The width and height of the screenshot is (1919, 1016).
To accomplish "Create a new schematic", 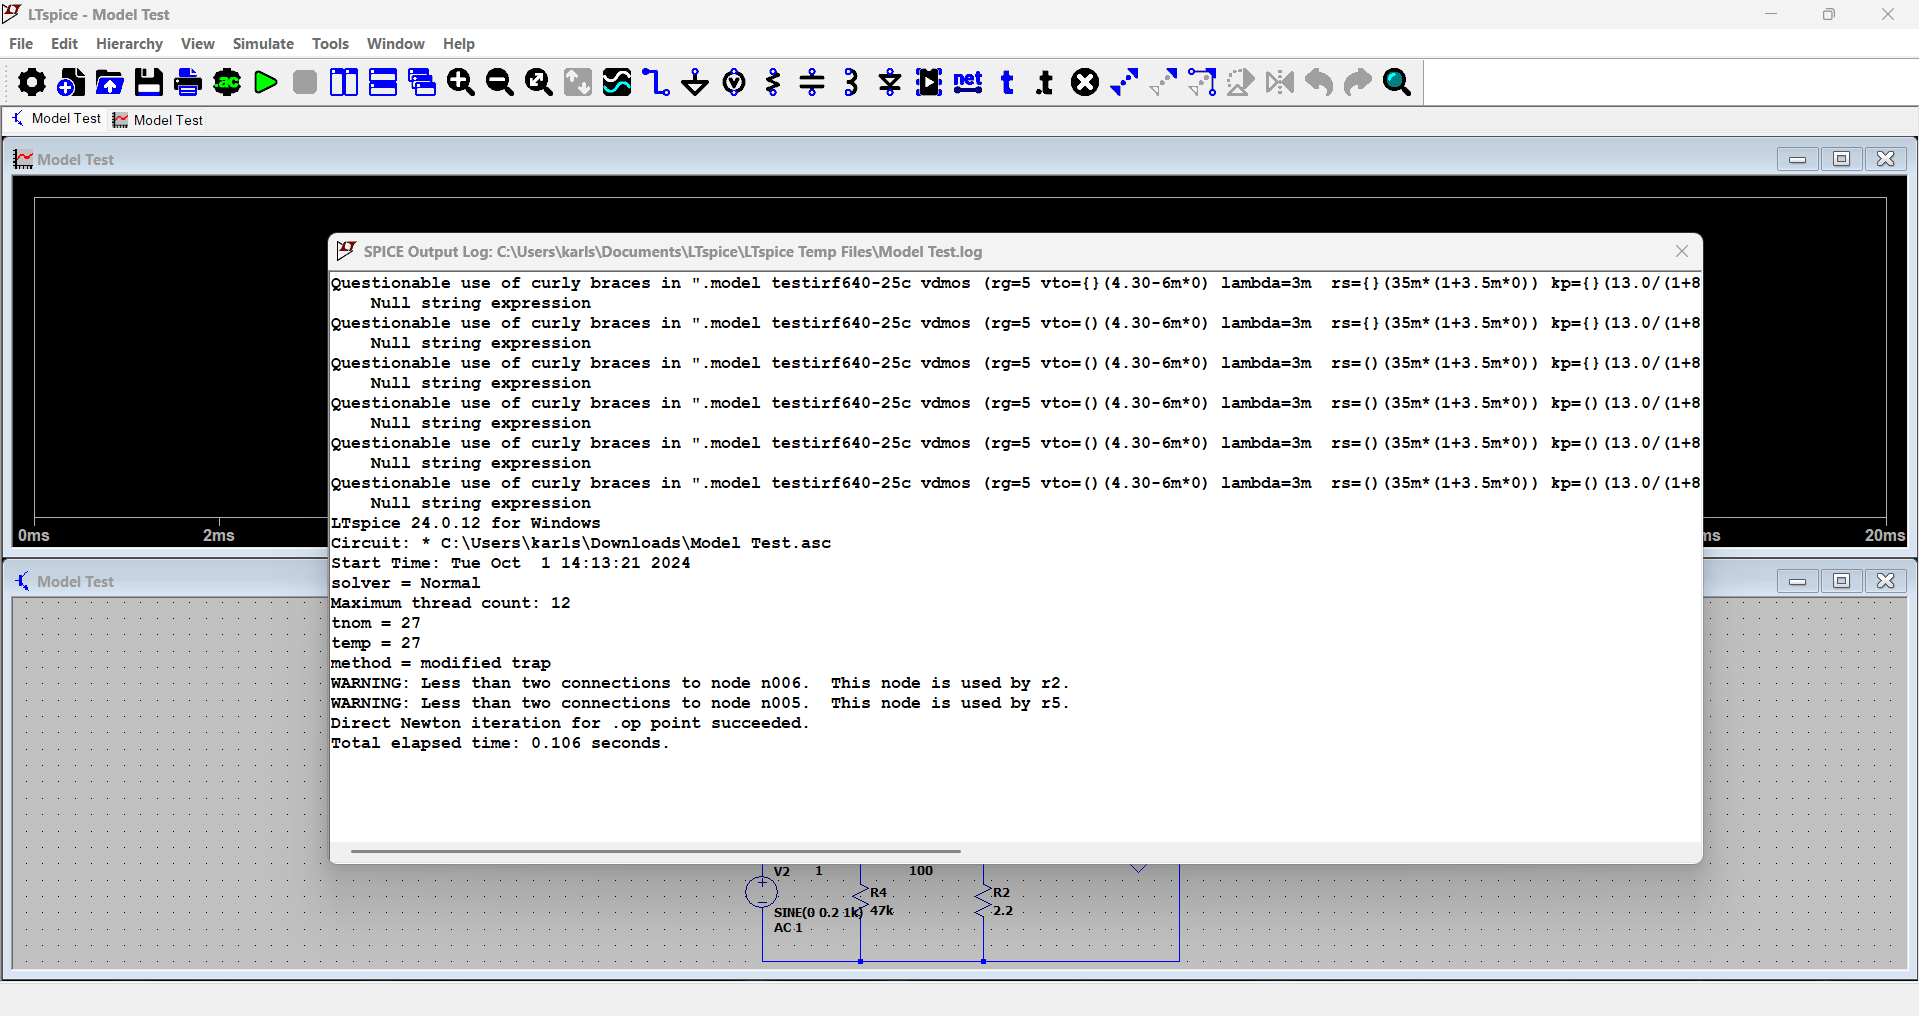I will tap(71, 82).
